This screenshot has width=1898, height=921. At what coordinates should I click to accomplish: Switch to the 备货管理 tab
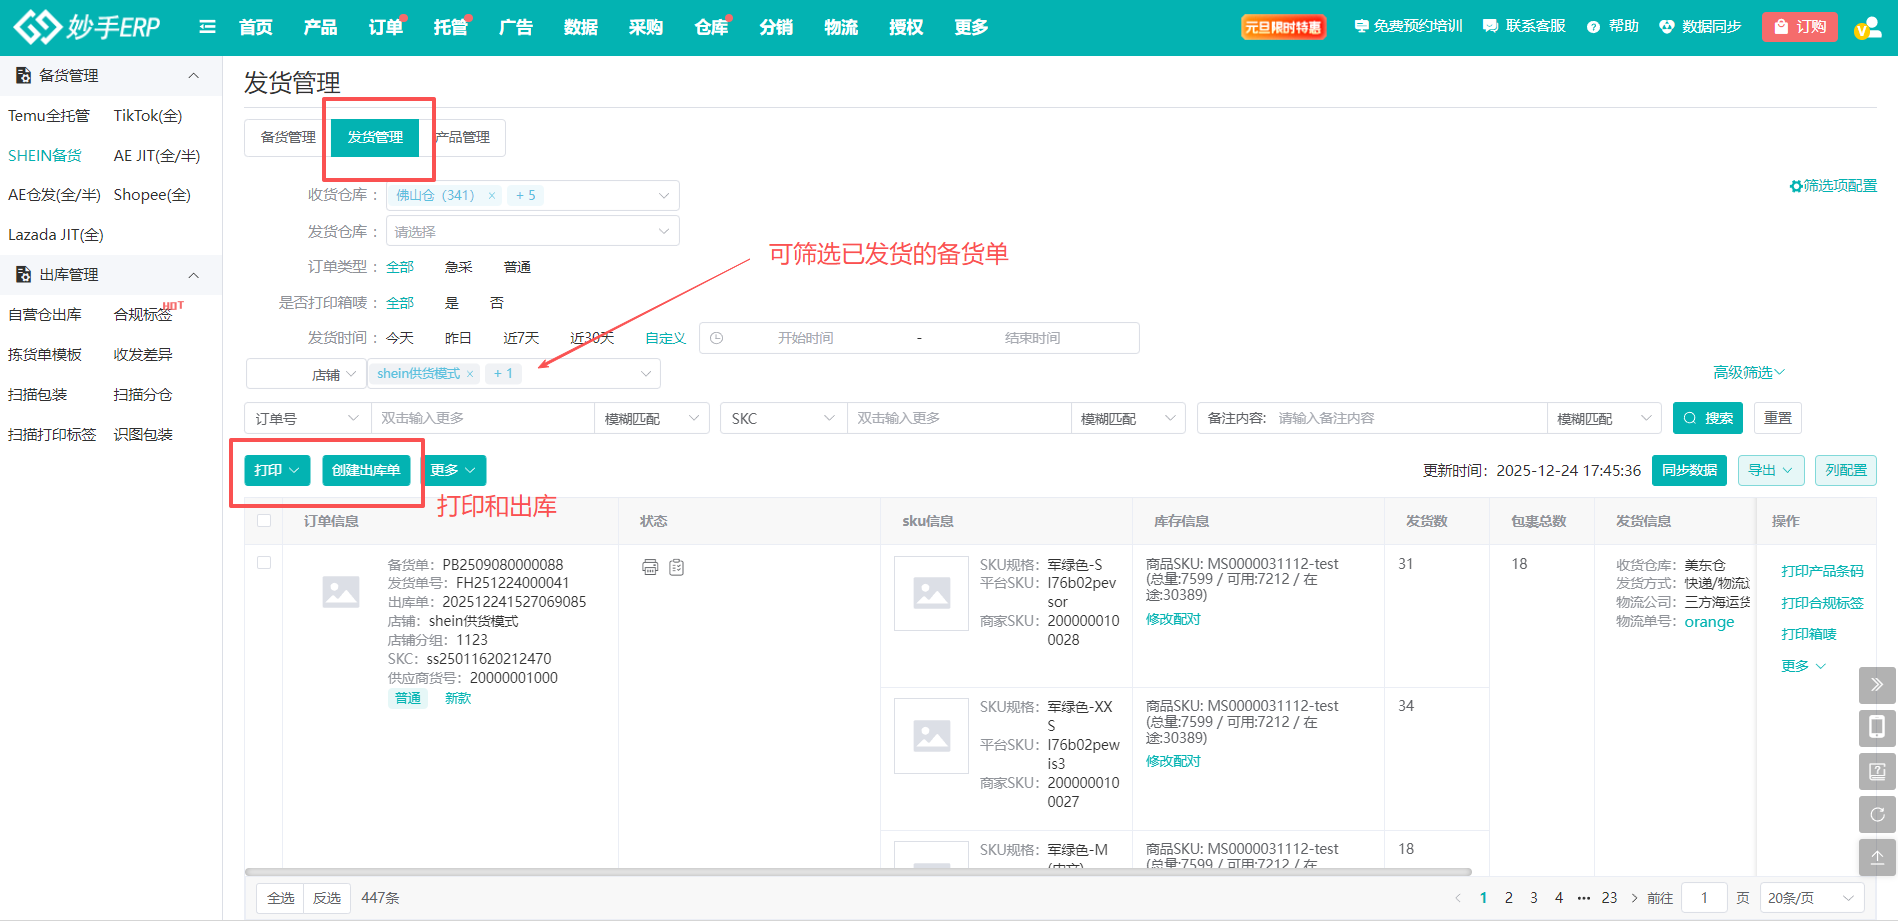(288, 137)
